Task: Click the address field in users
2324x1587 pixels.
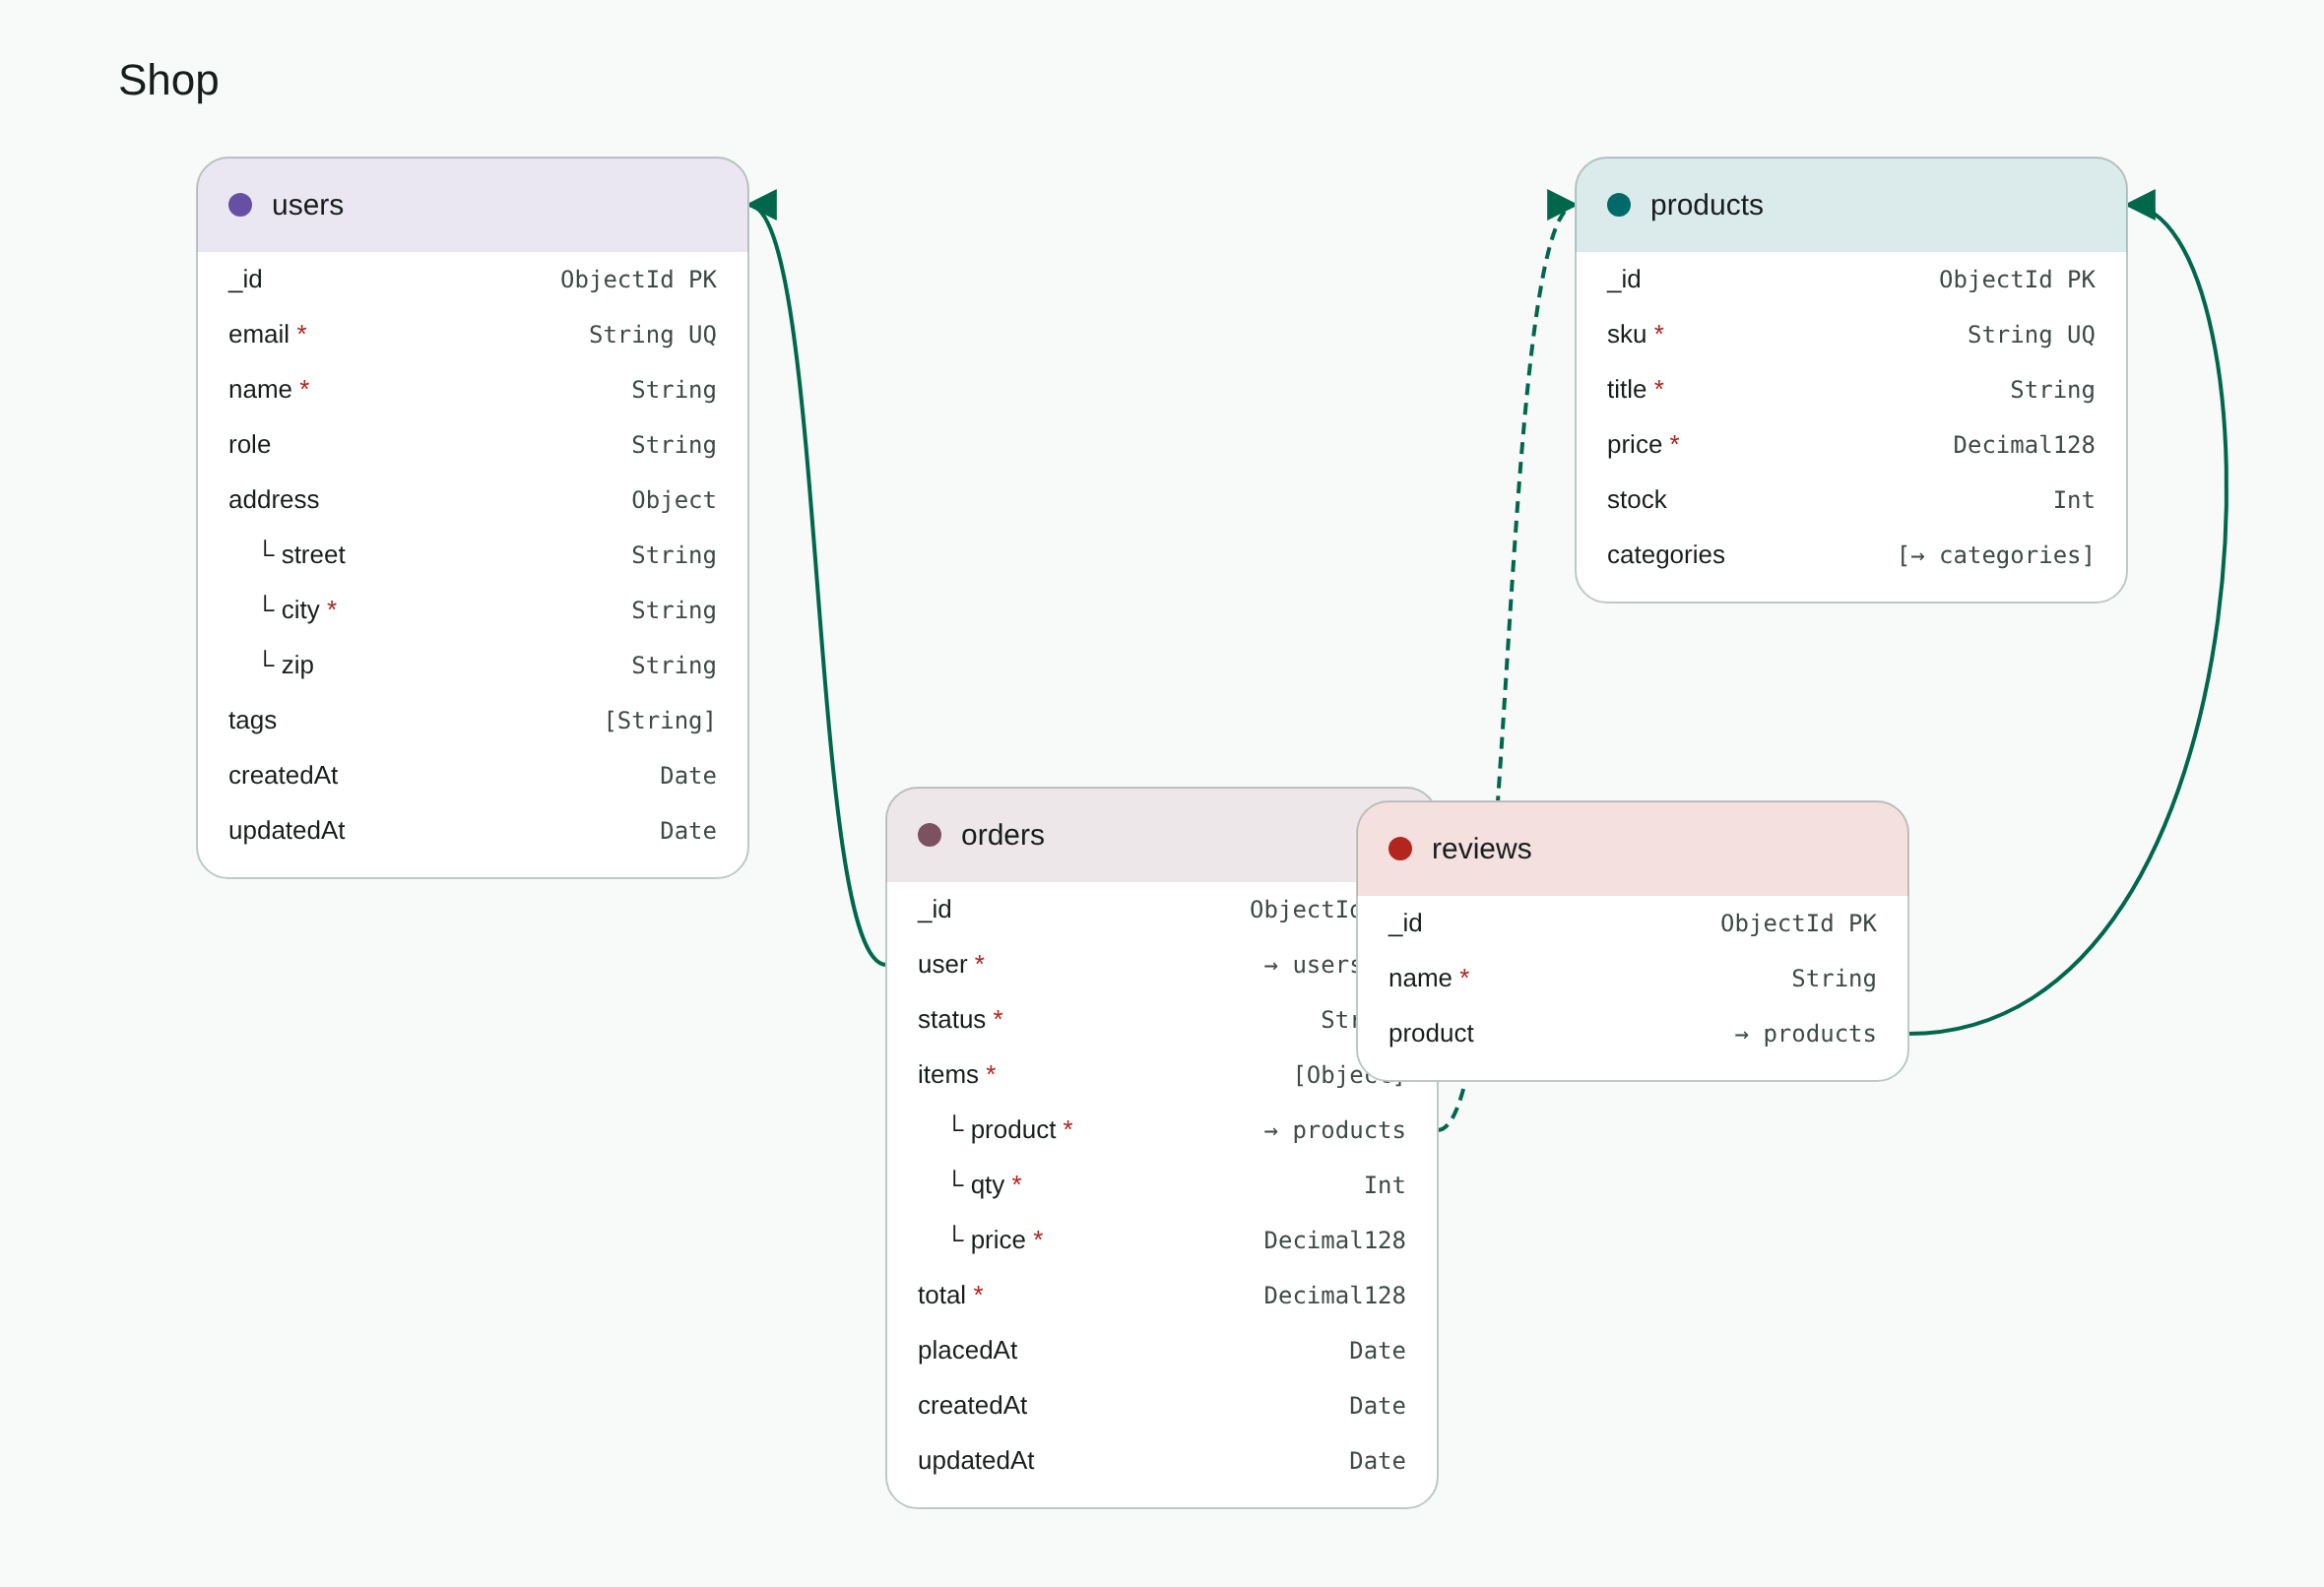Action: point(473,499)
